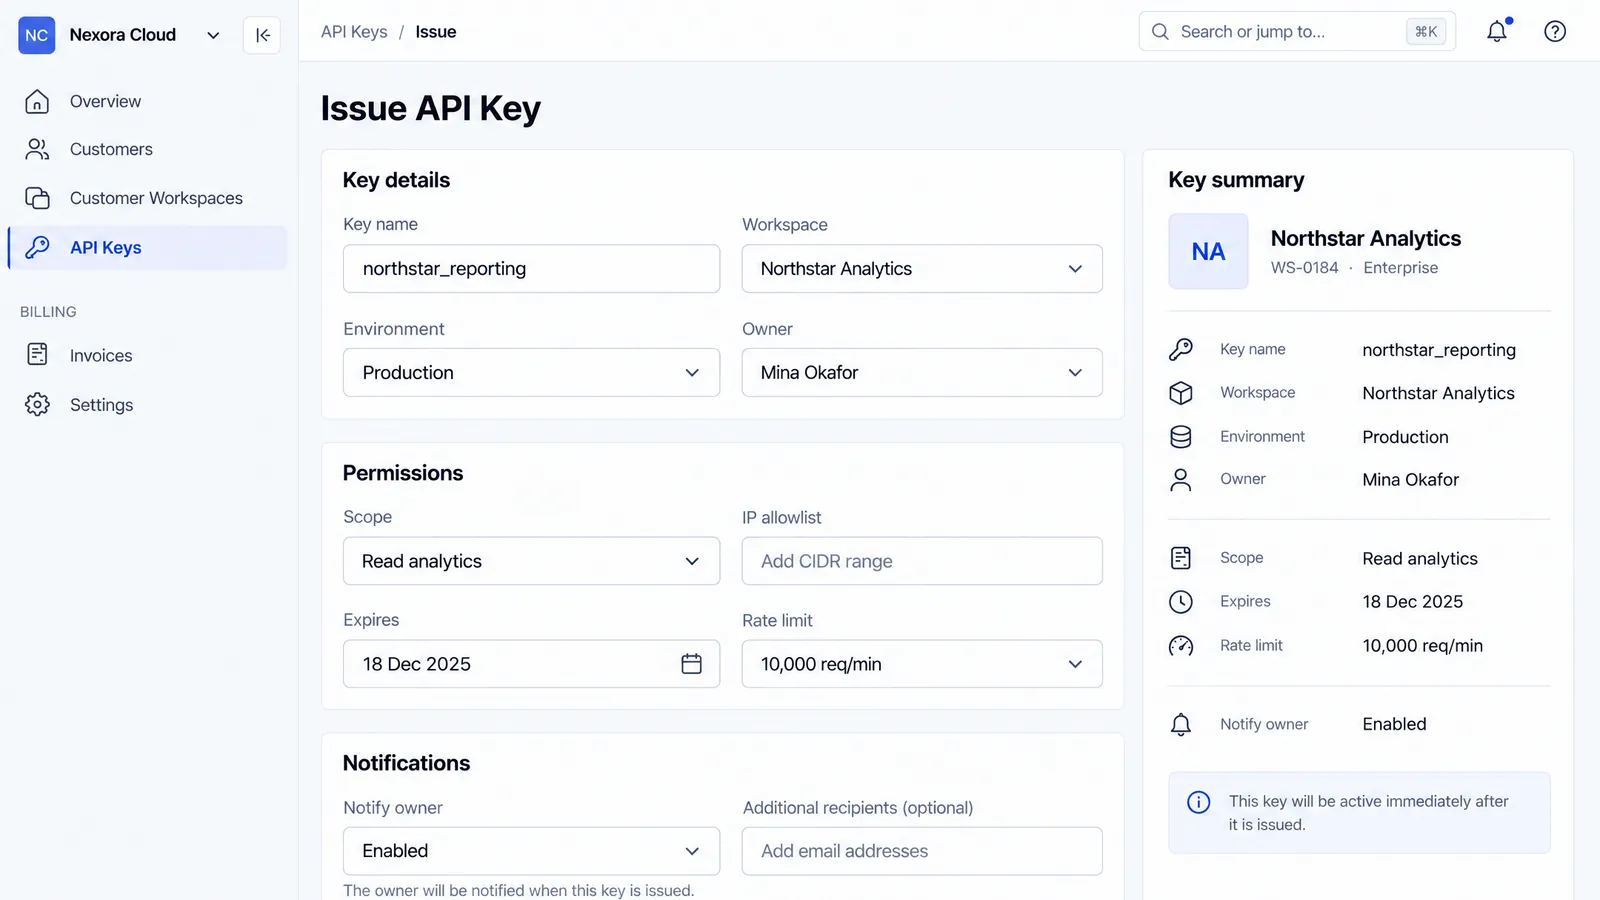Click the key icon in Key summary

(x=1181, y=349)
